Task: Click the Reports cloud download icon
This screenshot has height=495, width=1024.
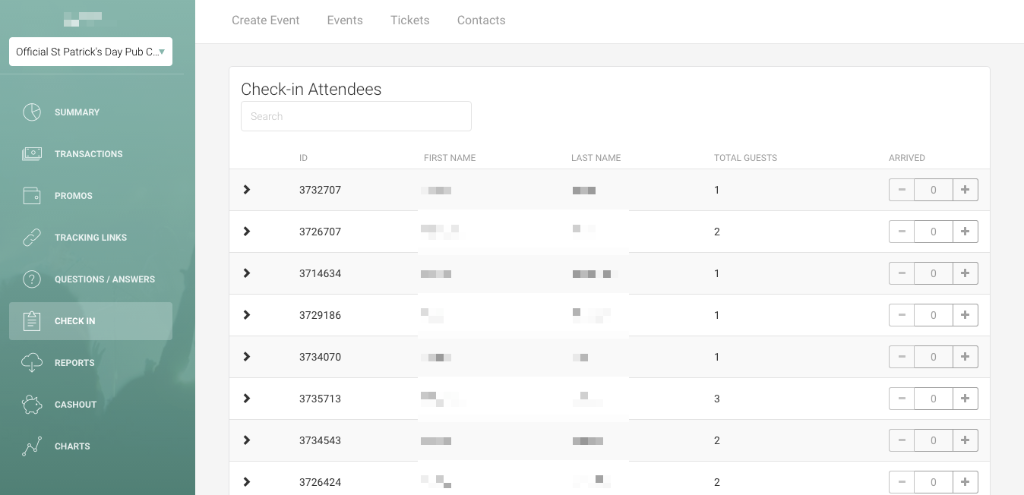Action: click(x=32, y=363)
